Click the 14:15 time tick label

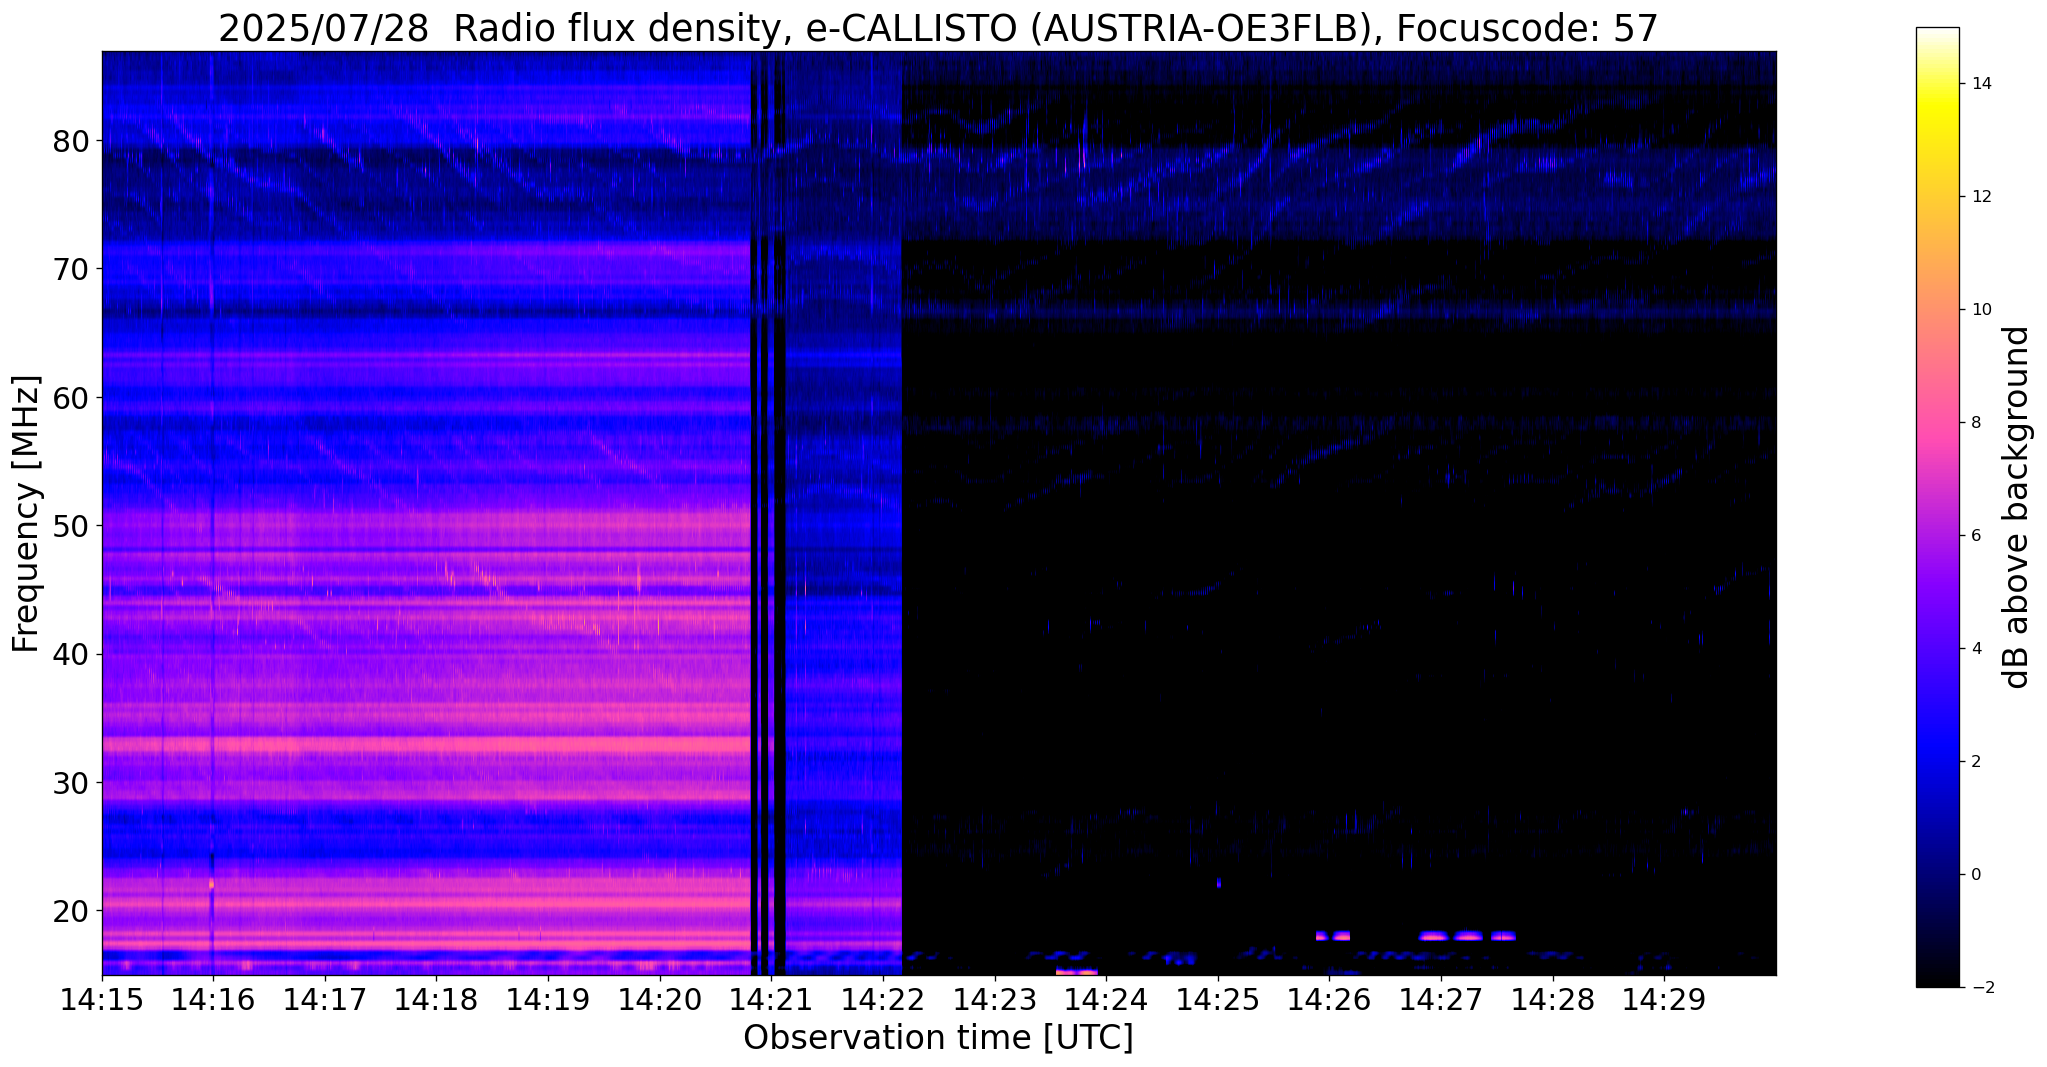[102, 999]
